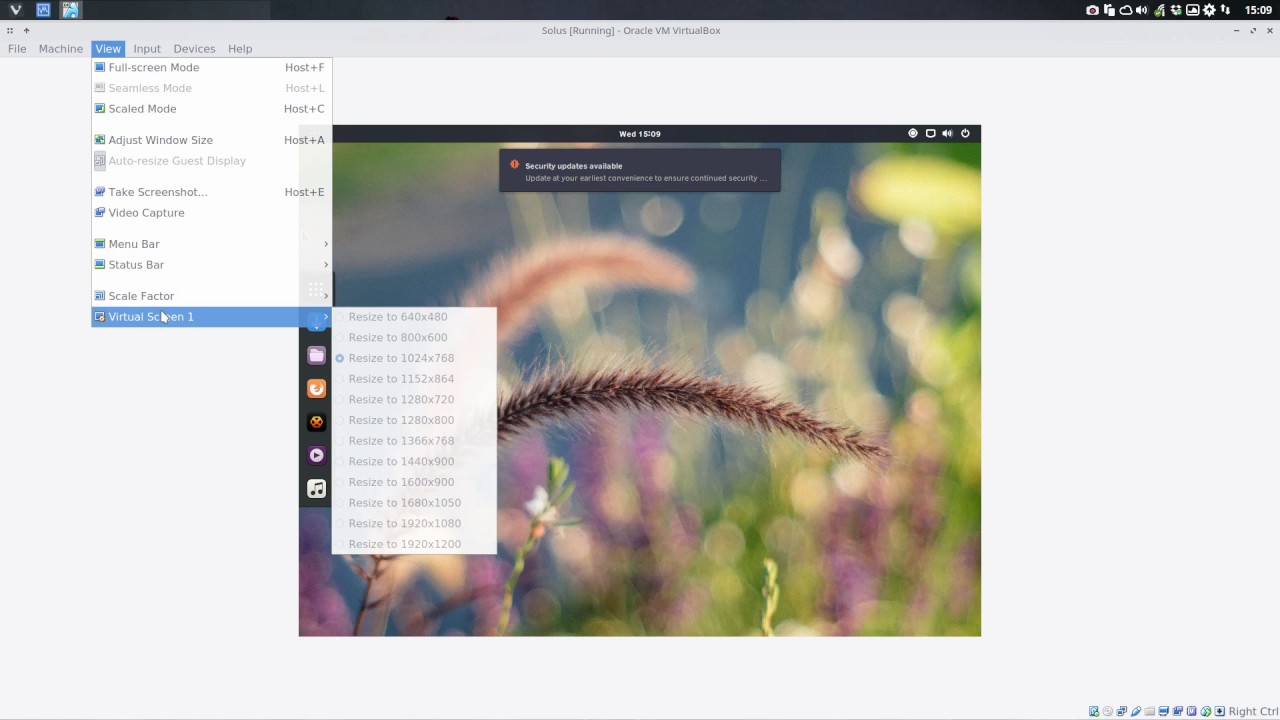Expand the Virtual Screen 1 submenu
The image size is (1280, 720).
pos(211,317)
